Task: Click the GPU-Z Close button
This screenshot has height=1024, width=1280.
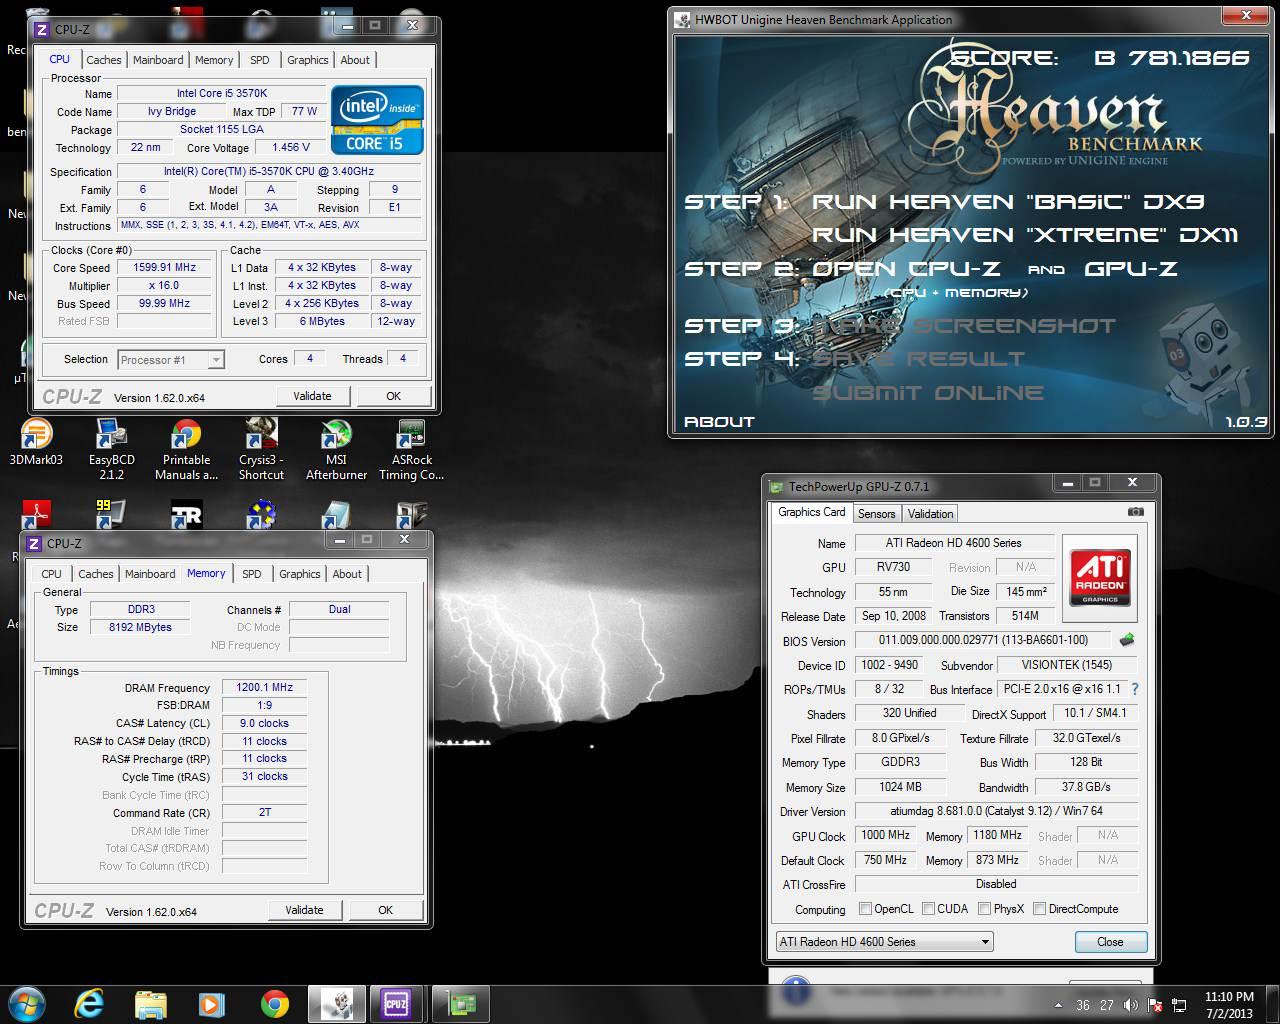Action: (1110, 942)
